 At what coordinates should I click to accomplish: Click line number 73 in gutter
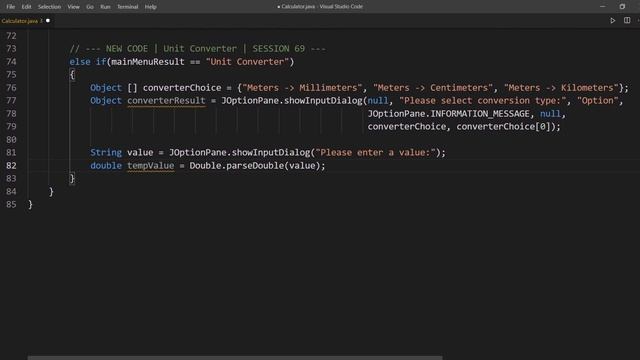coord(11,49)
